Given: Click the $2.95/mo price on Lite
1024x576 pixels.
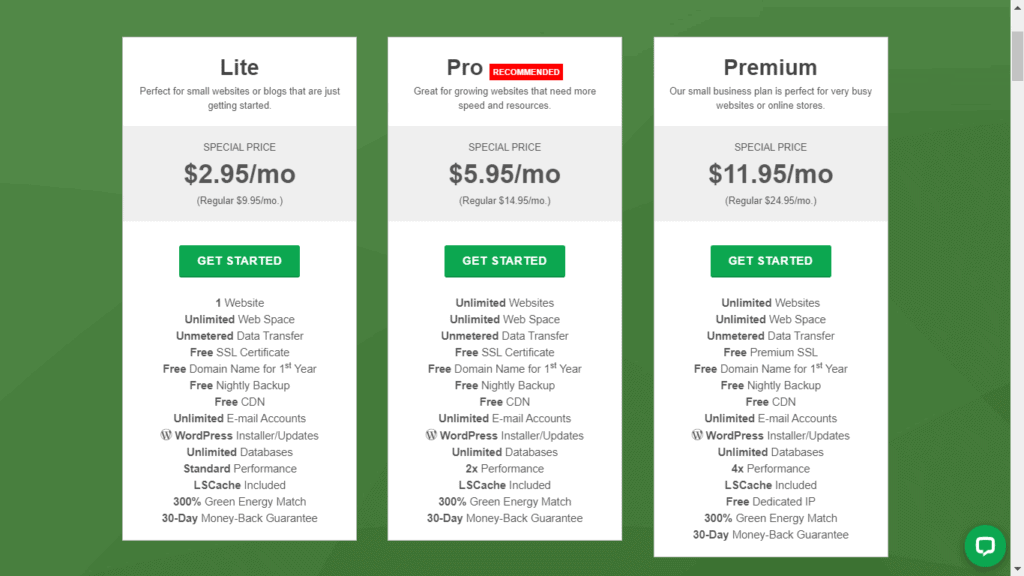Looking at the screenshot, I should point(239,172).
